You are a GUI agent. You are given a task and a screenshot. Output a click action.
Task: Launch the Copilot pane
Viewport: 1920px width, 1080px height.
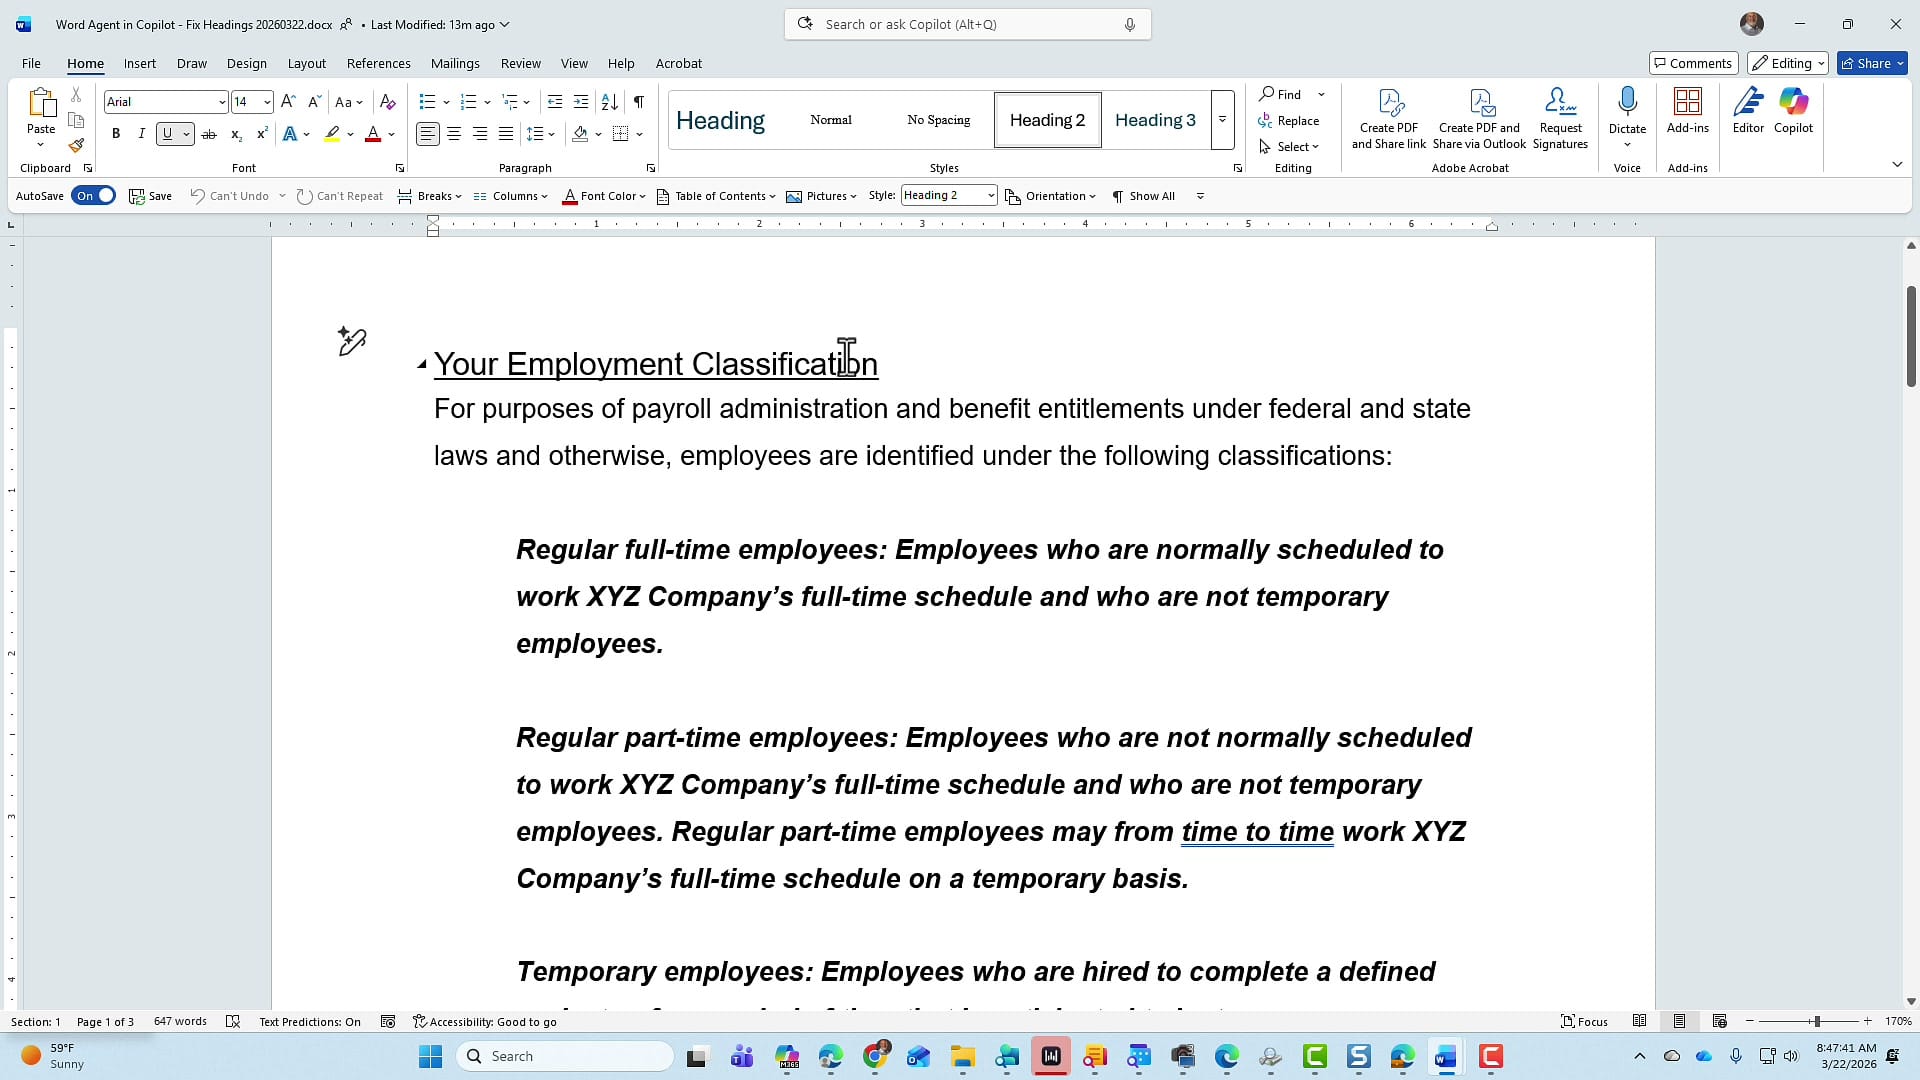coord(1793,112)
